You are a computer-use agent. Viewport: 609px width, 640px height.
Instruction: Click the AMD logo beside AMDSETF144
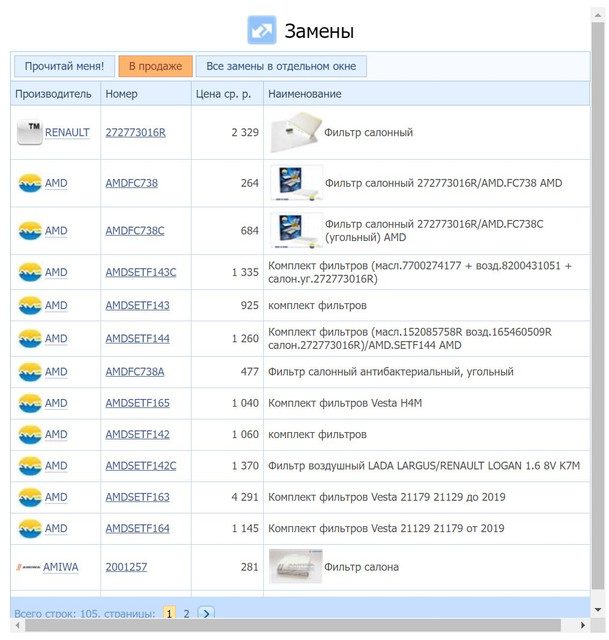(x=30, y=339)
